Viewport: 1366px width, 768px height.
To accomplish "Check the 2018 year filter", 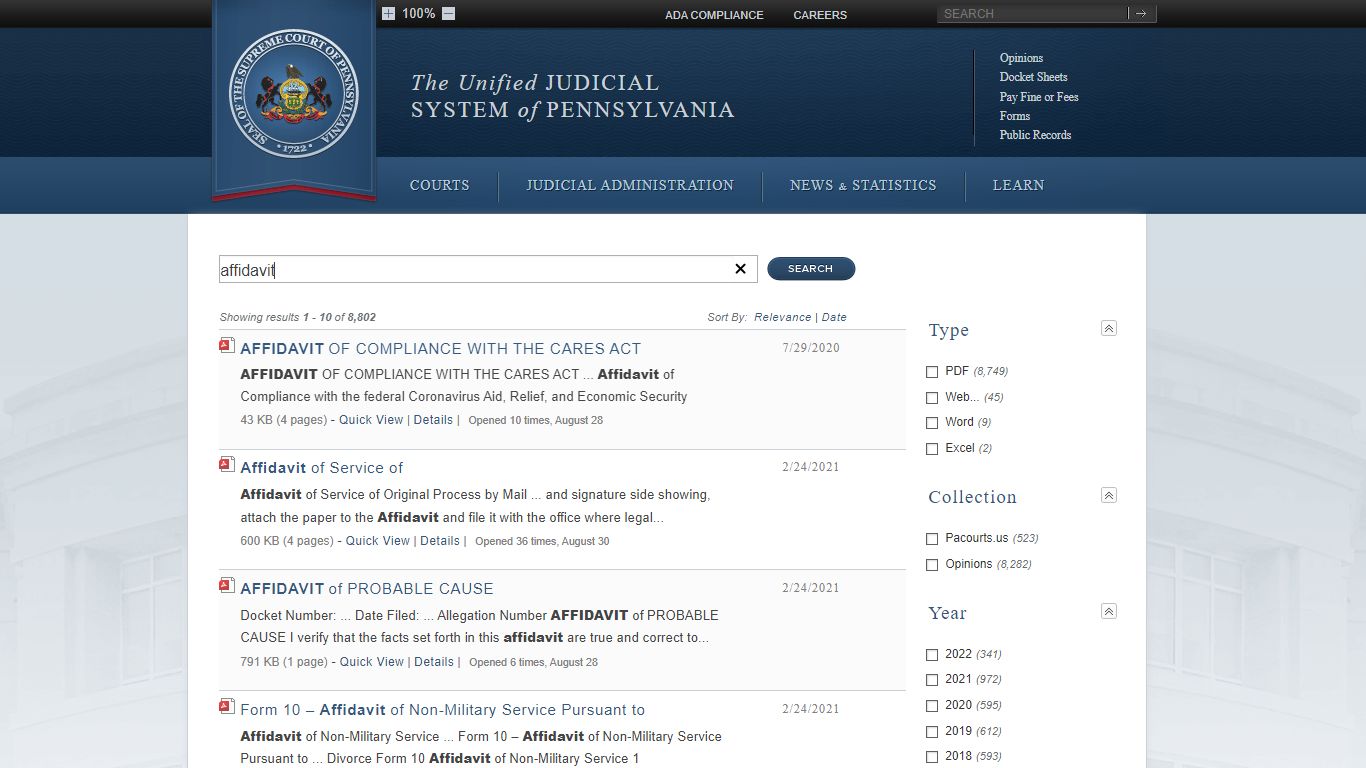I will pos(932,757).
